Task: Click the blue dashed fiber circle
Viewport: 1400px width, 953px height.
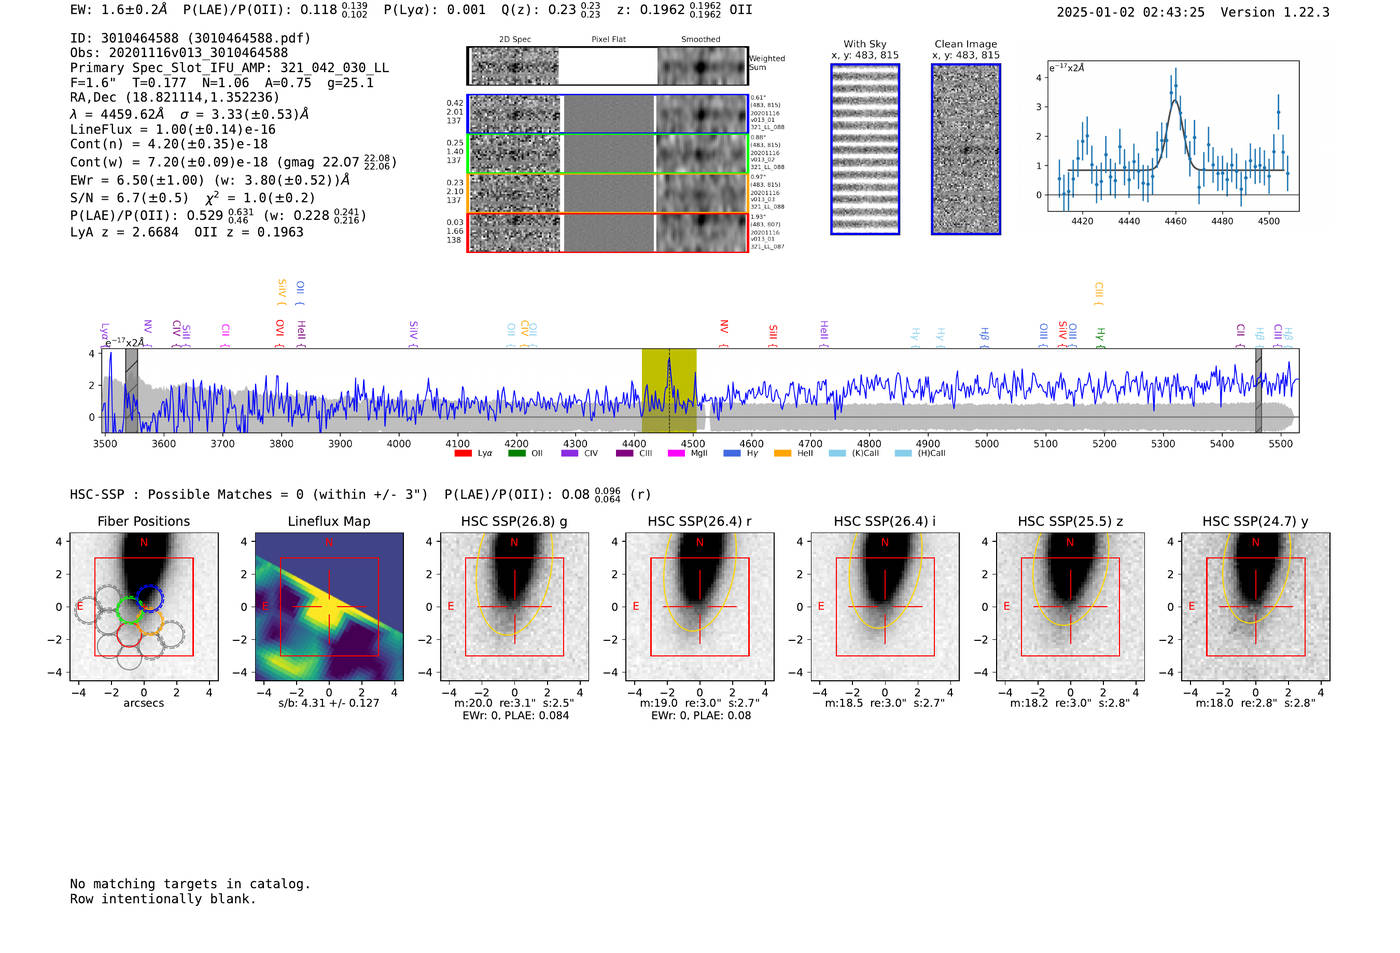Action: pos(149,598)
